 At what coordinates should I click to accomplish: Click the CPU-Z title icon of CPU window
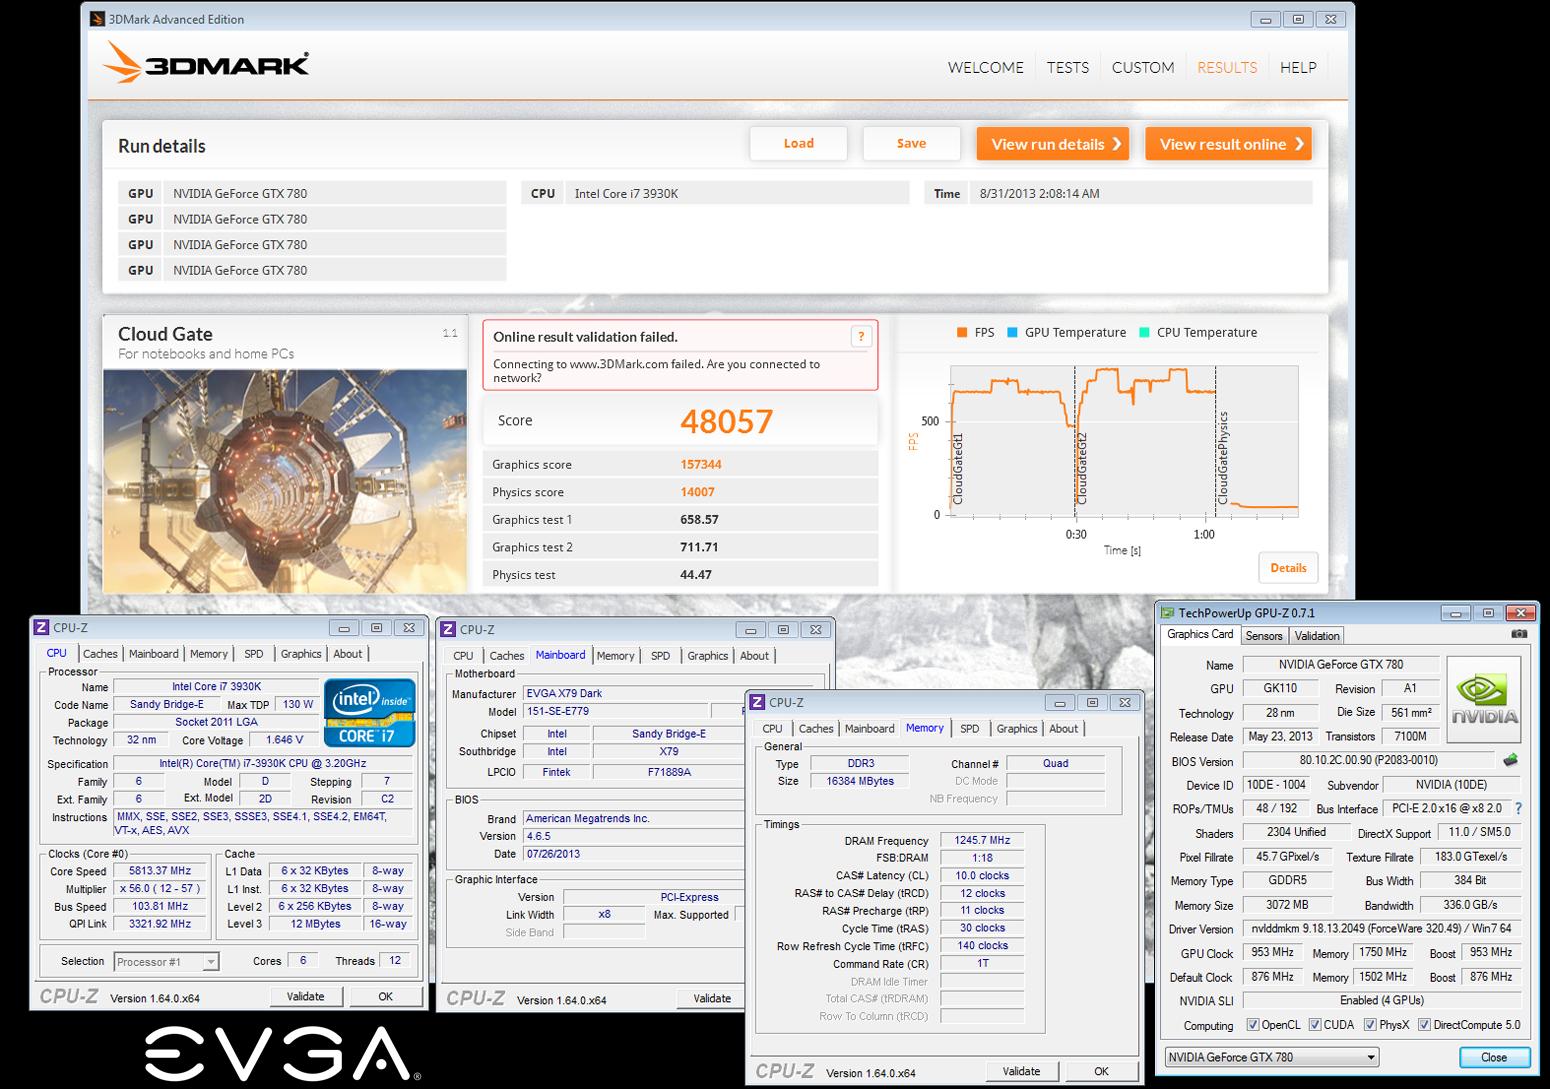tap(41, 628)
